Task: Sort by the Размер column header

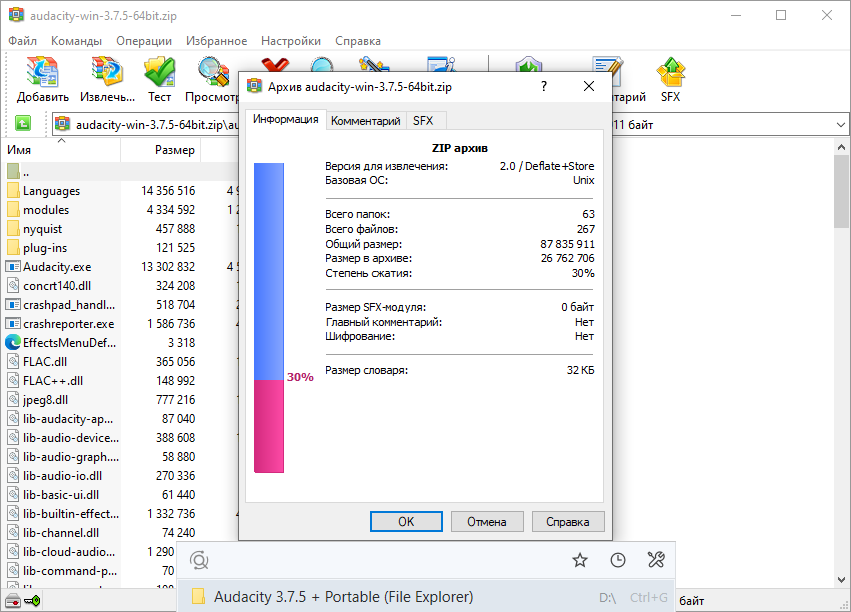Action: [x=161, y=150]
